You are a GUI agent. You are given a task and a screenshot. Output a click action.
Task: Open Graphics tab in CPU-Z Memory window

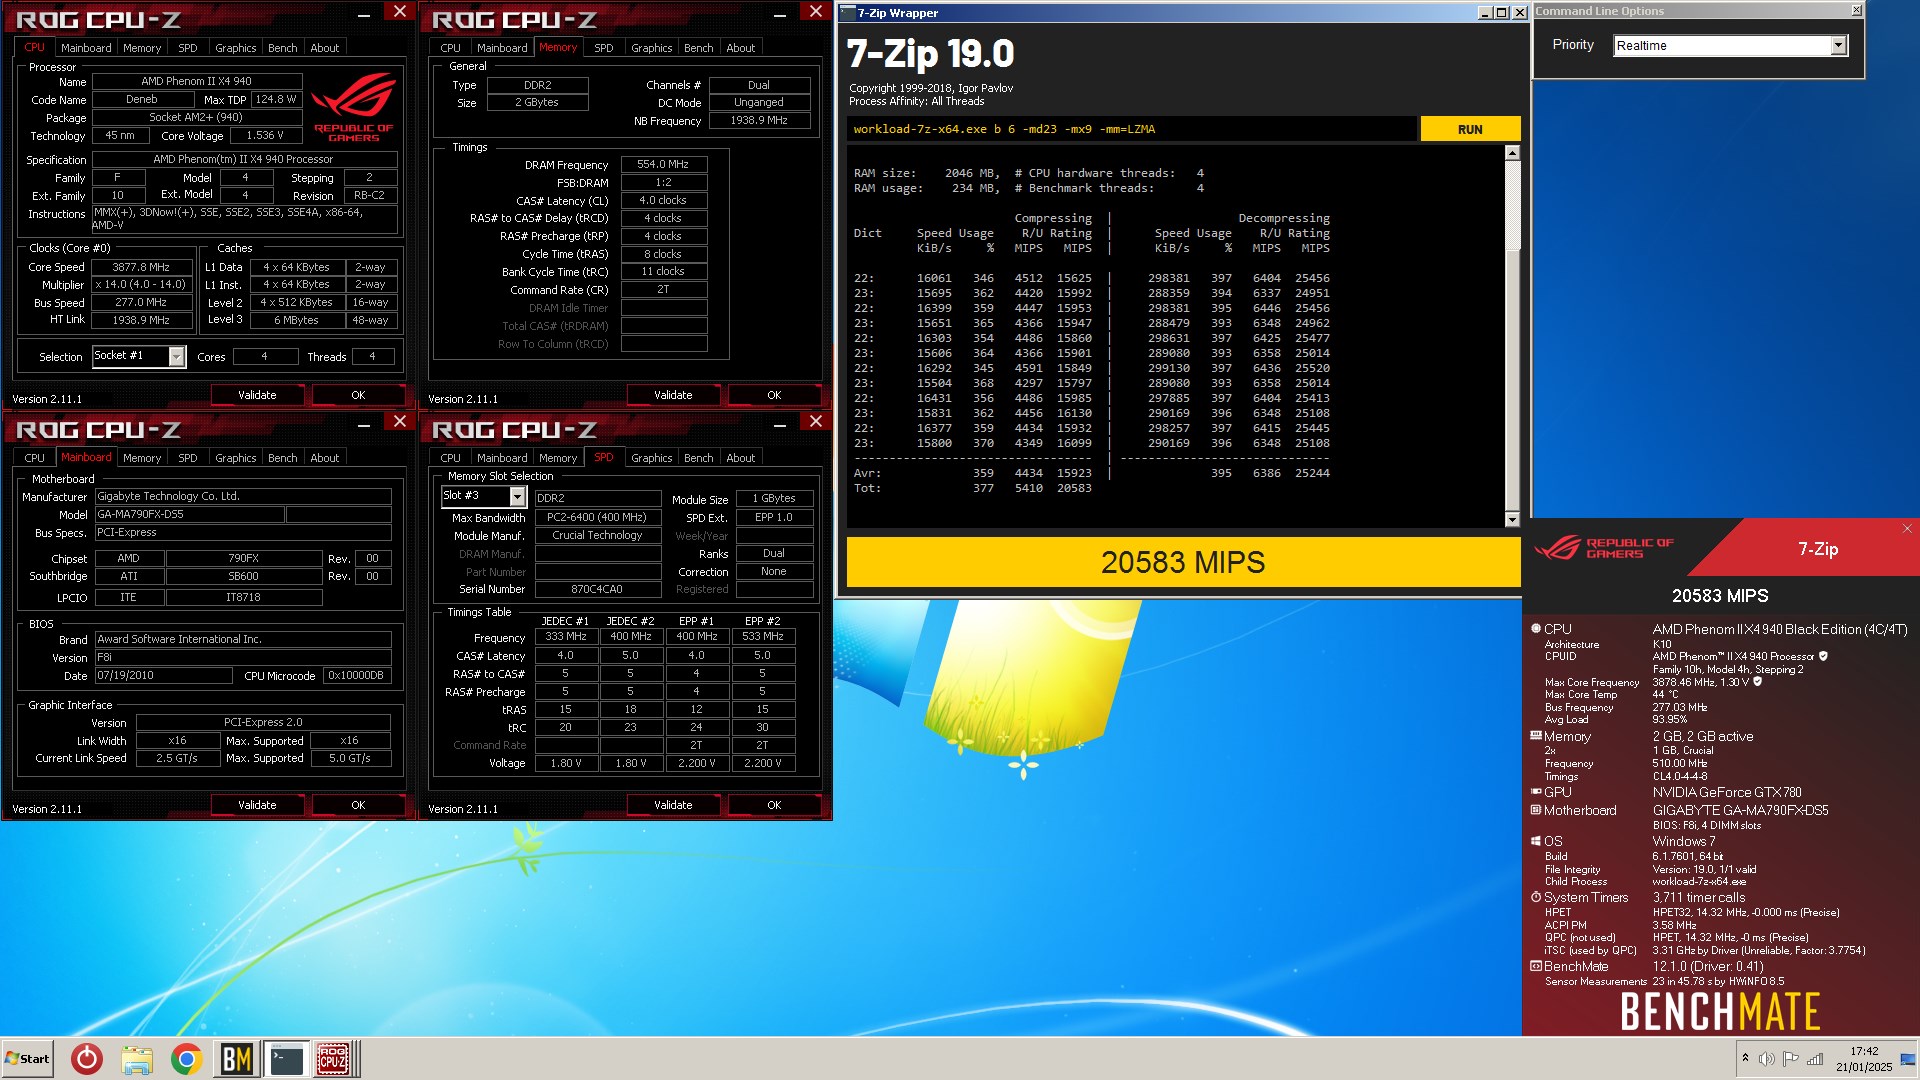click(652, 48)
